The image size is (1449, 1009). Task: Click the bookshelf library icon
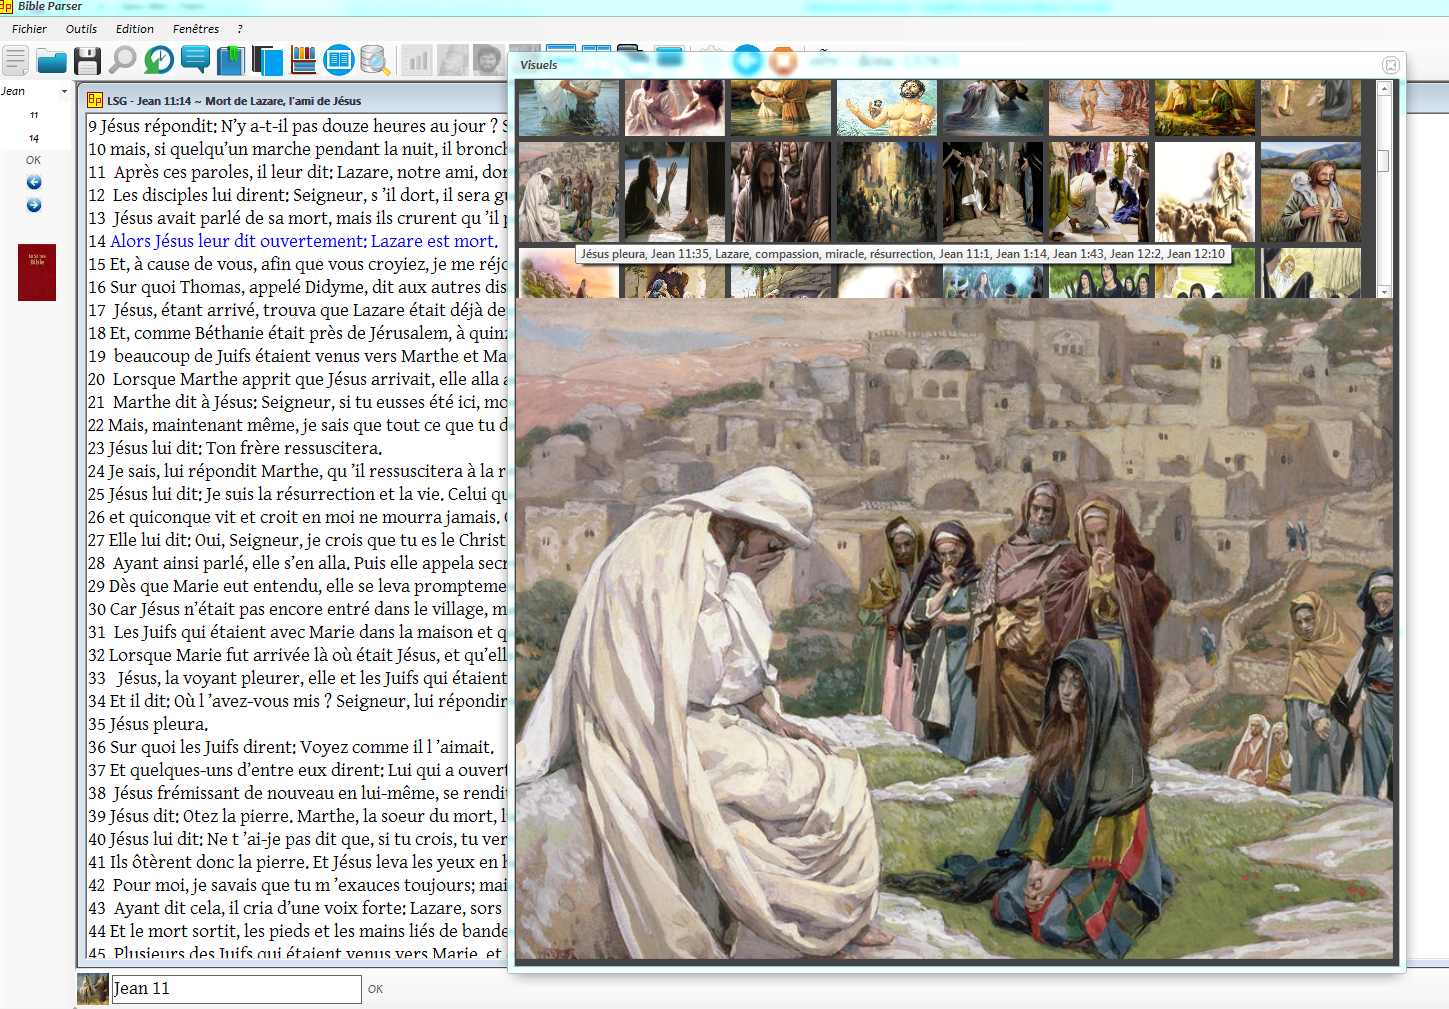(x=303, y=61)
